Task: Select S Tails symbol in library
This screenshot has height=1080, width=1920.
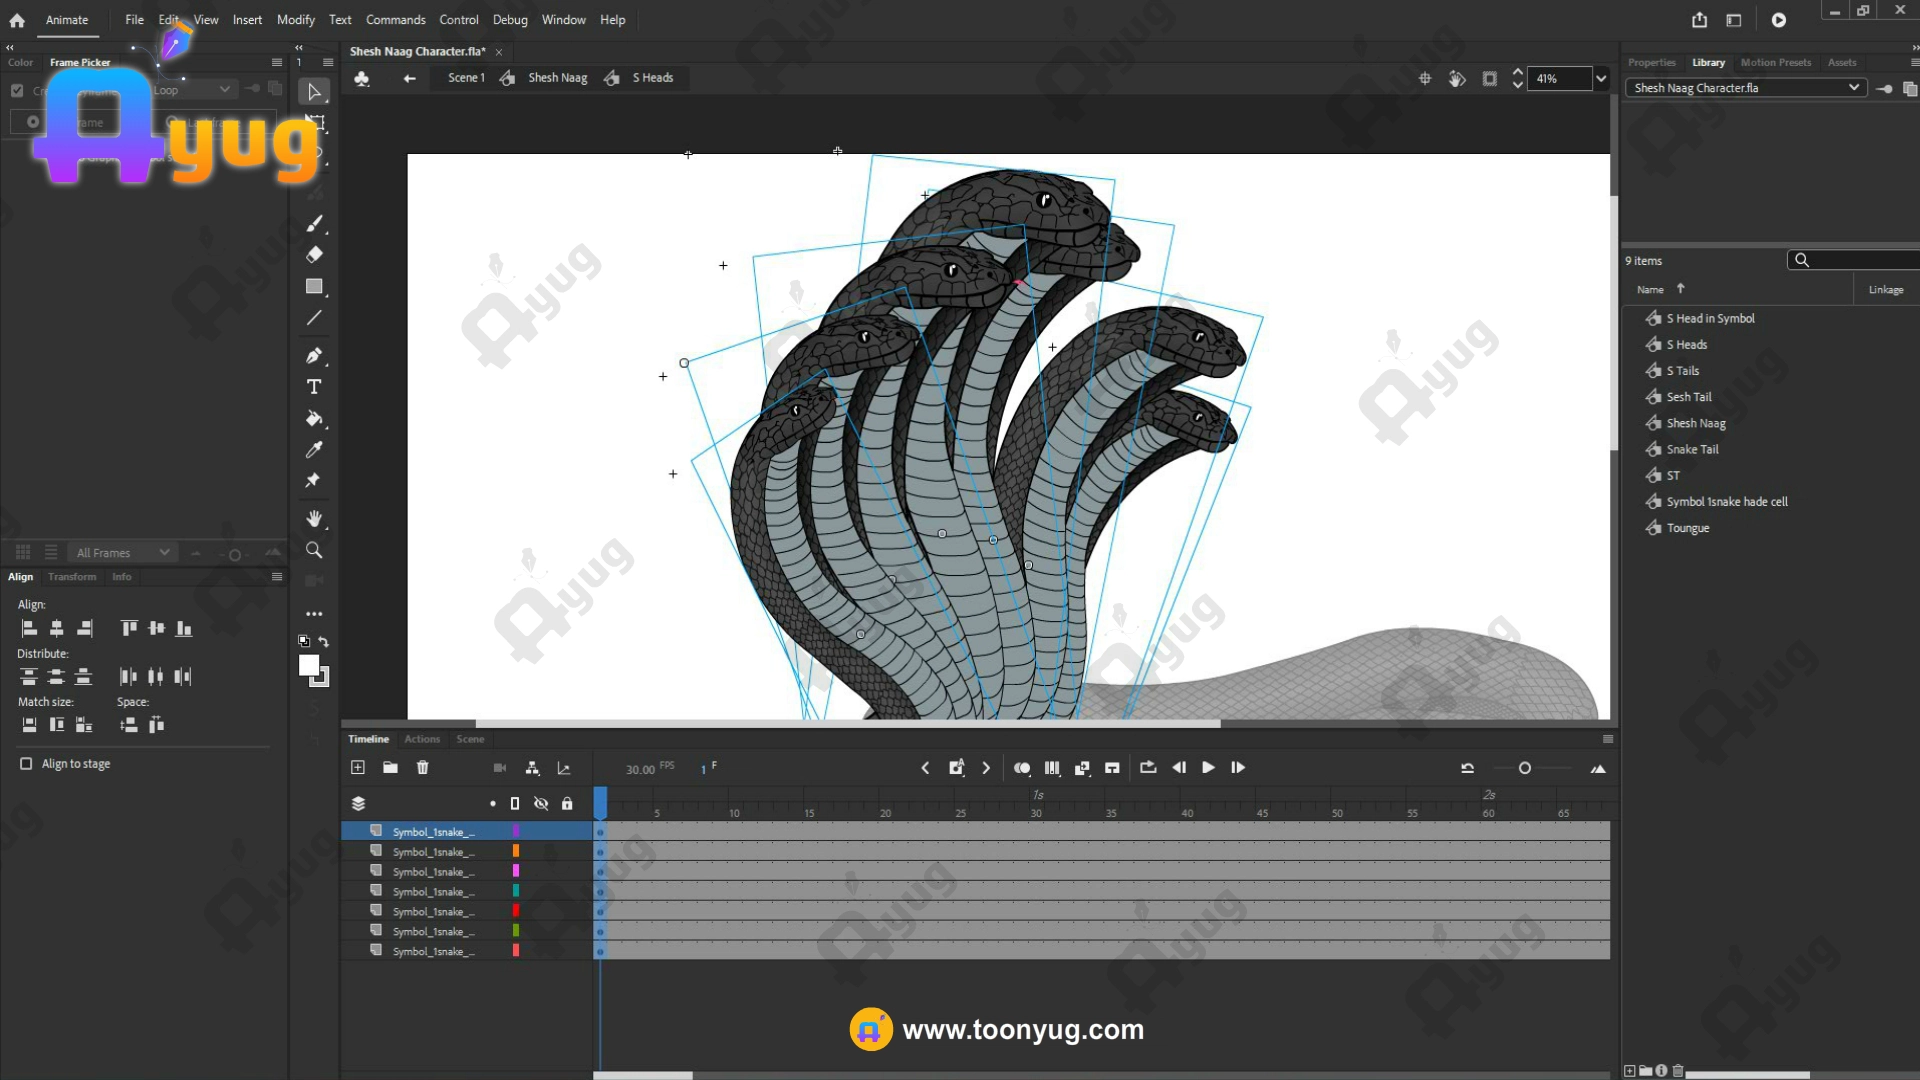Action: [1682, 371]
